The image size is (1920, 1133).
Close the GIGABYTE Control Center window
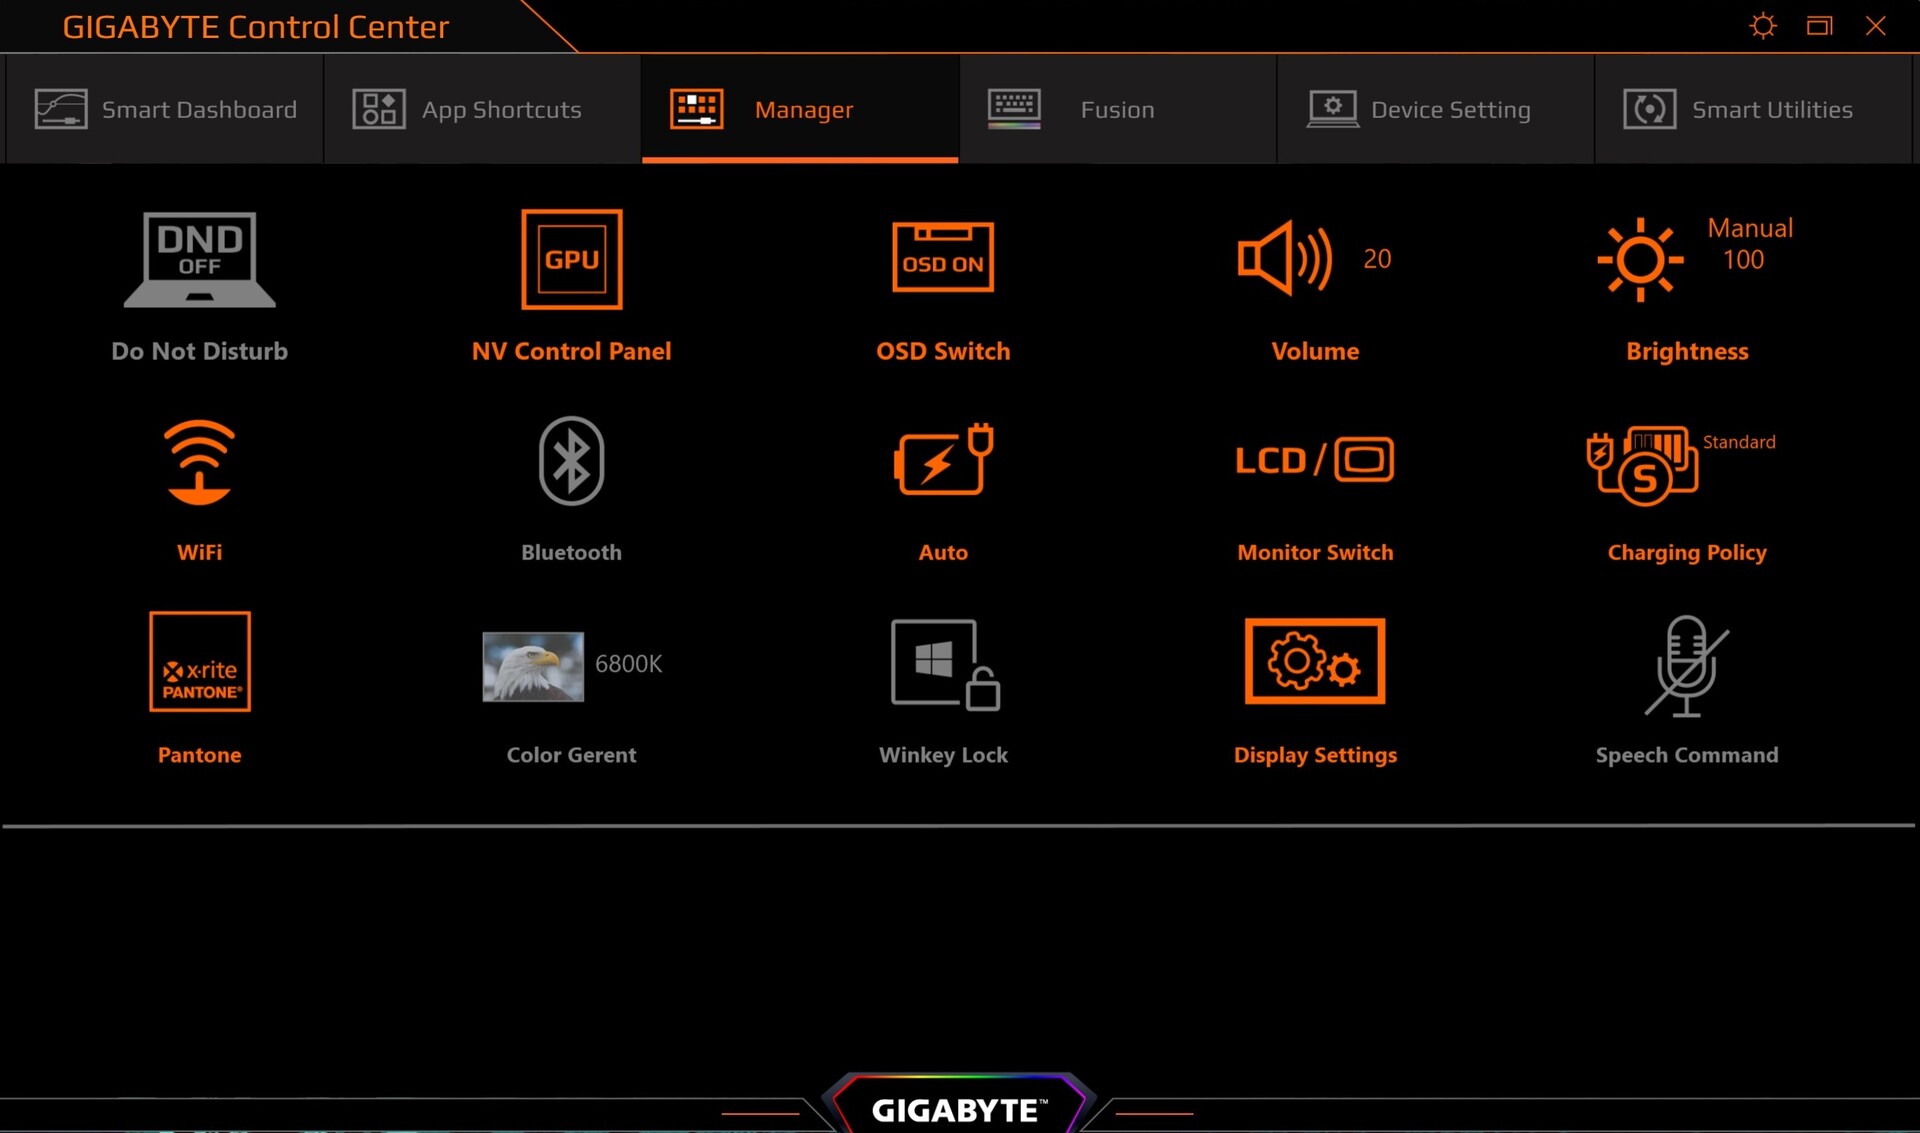pos(1875,26)
